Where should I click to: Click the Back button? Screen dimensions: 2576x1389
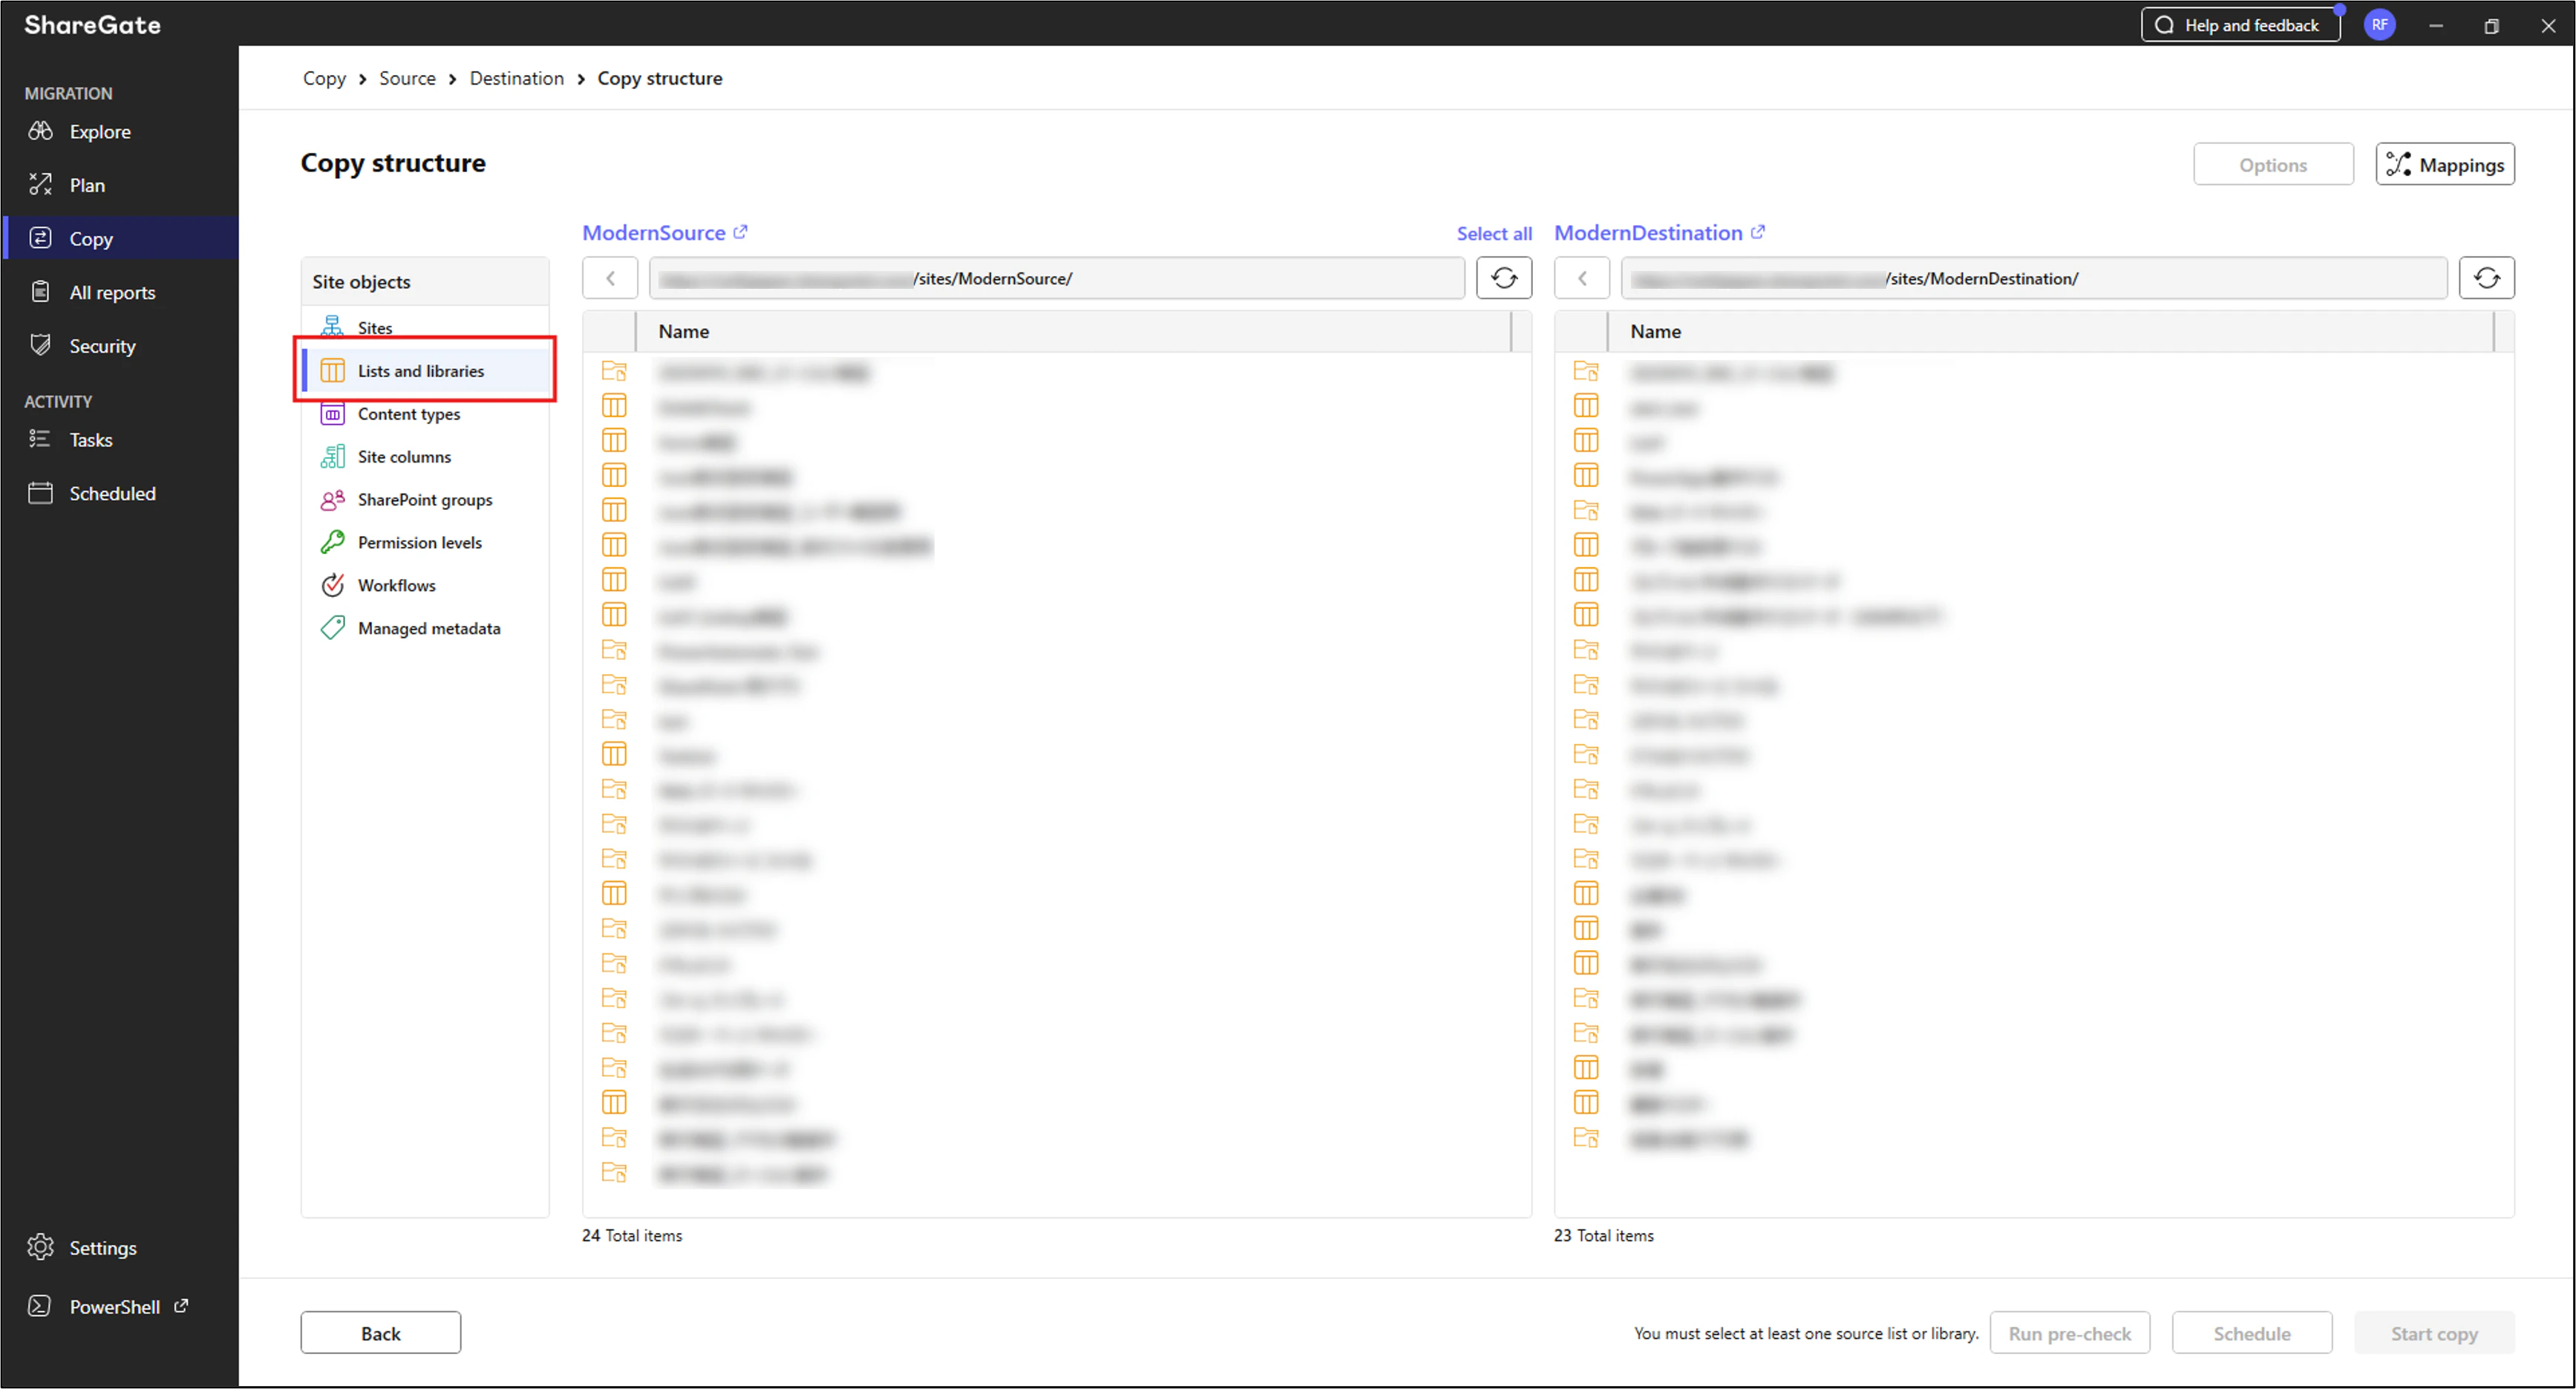(x=381, y=1333)
